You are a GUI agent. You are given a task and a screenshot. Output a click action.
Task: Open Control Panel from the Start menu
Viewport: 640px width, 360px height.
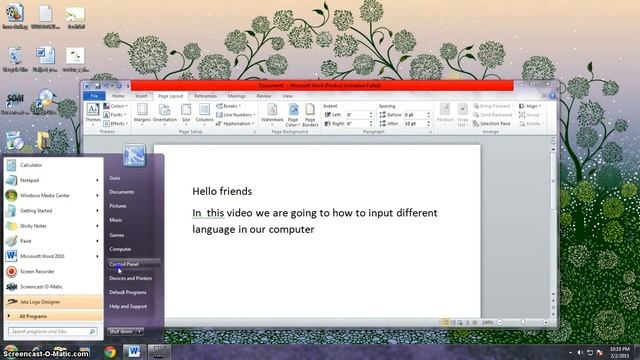[134, 264]
